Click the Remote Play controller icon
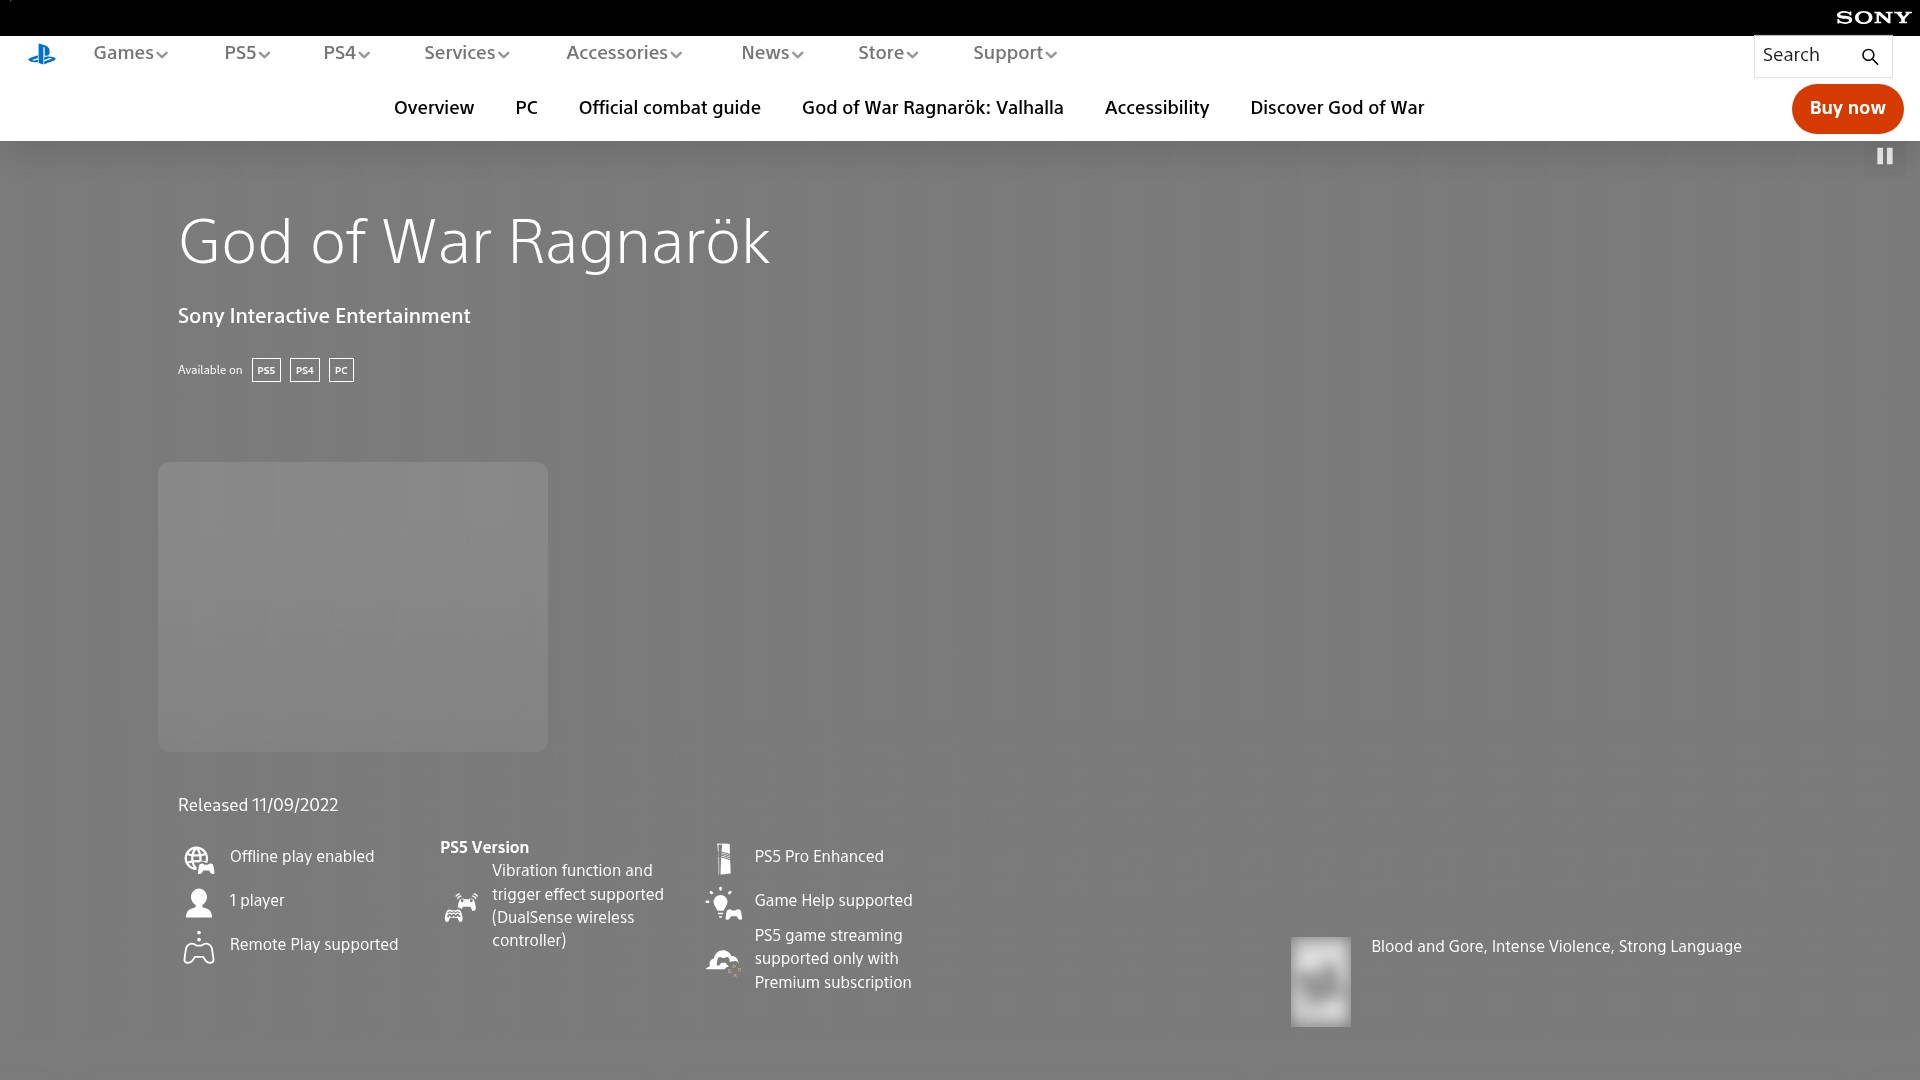The image size is (1920, 1080). click(x=199, y=947)
